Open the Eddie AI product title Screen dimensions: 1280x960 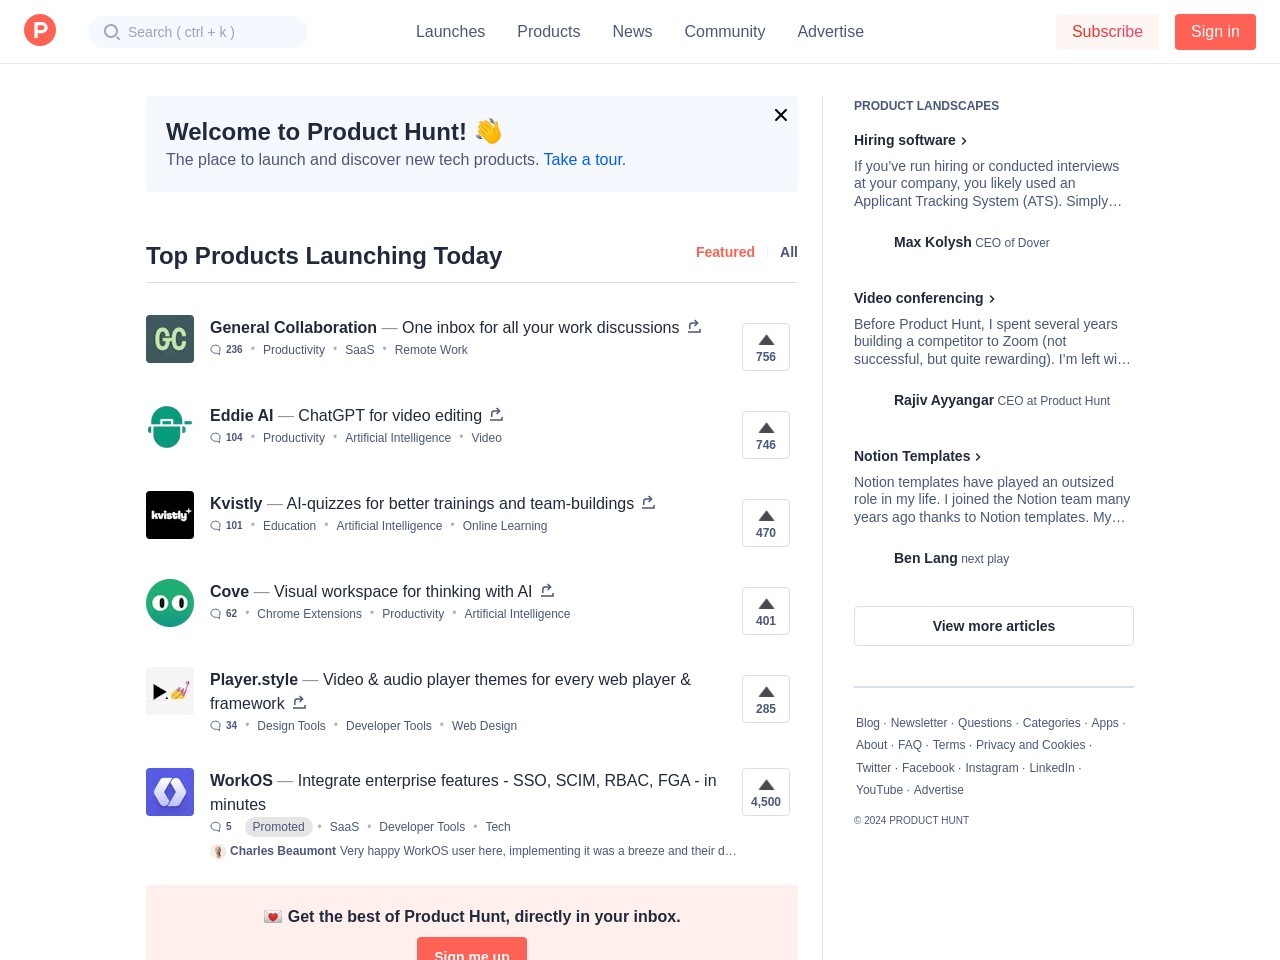pyautogui.click(x=241, y=415)
